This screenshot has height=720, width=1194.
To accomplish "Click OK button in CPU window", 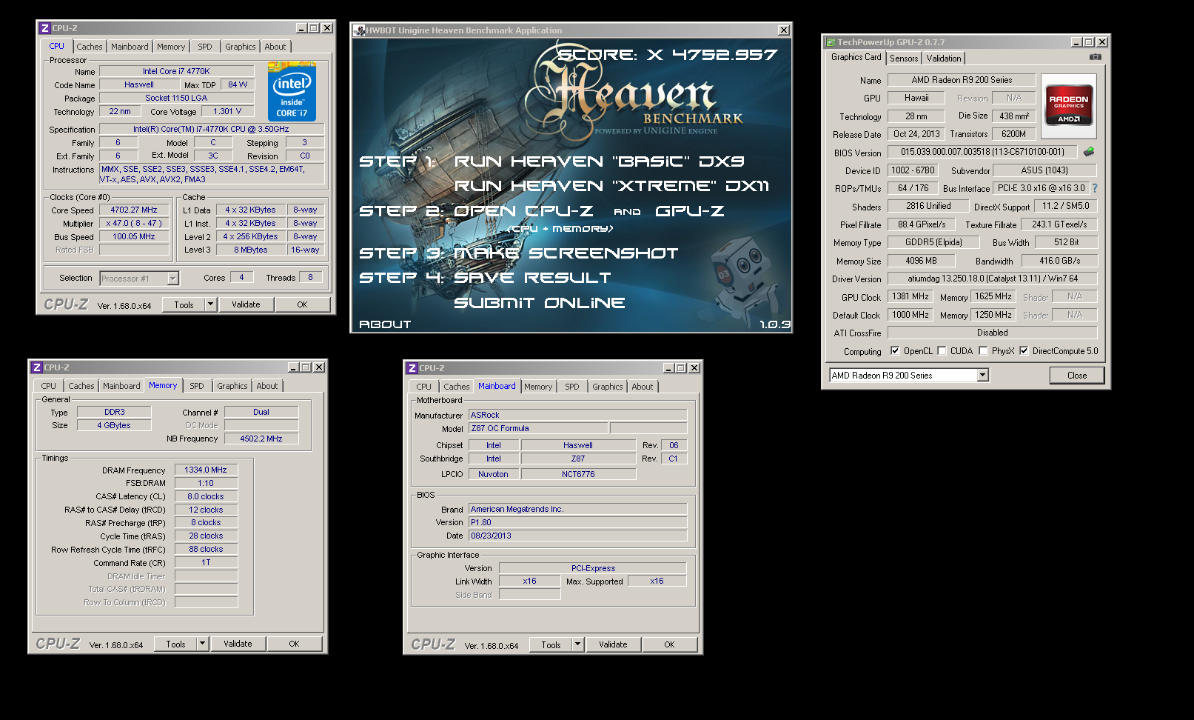I will 302,304.
